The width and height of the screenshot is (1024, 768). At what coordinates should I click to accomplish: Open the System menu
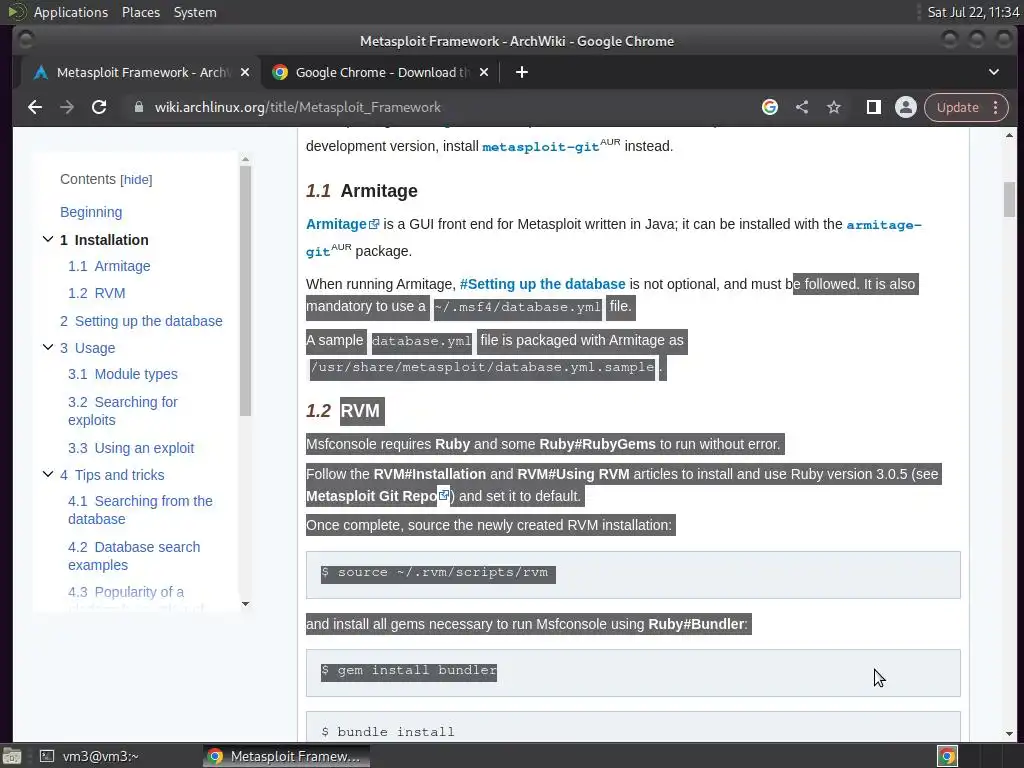(x=195, y=12)
